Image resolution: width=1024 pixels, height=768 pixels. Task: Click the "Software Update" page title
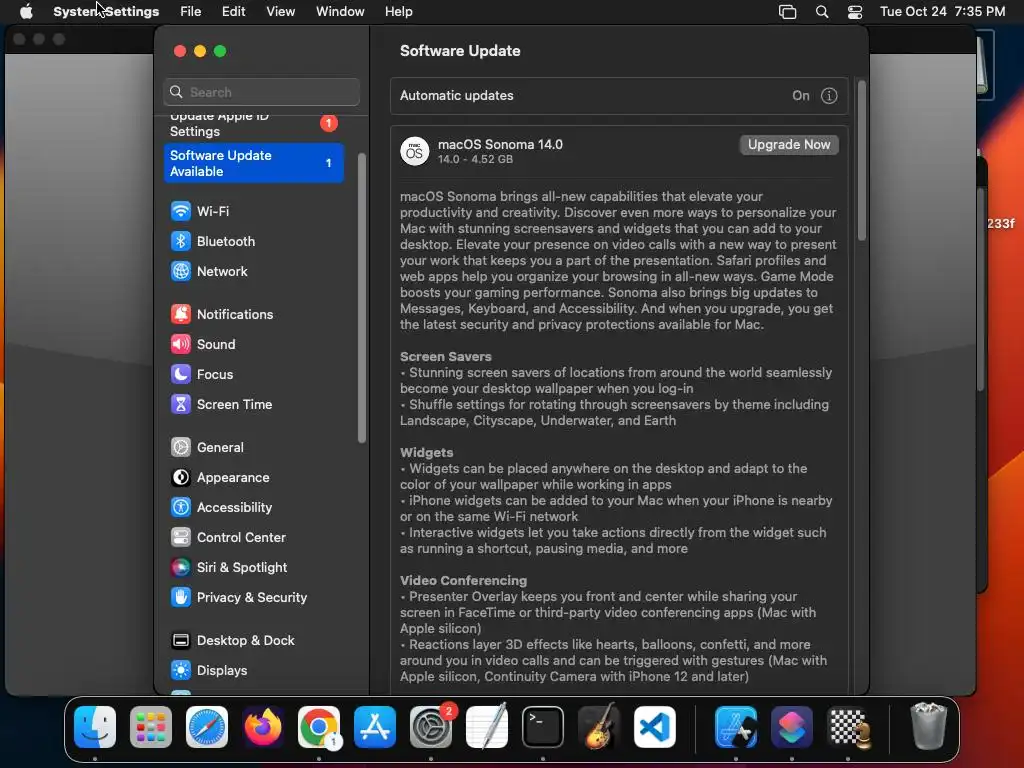tap(460, 51)
